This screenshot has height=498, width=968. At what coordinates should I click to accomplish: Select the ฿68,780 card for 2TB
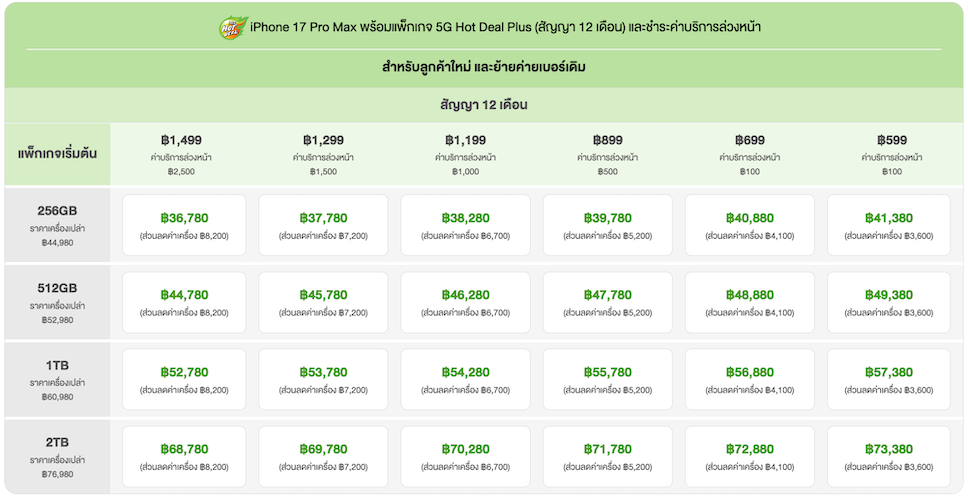click(x=184, y=457)
